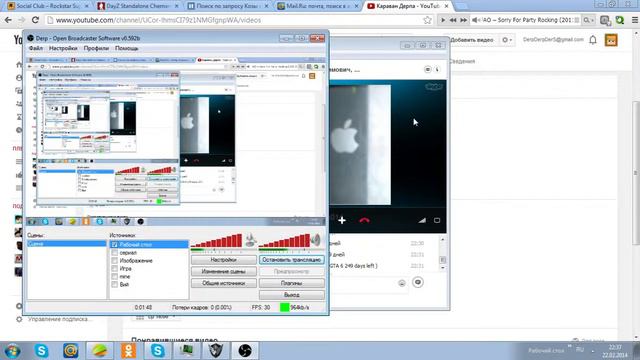Click the Настройки button in OBS
The image size is (640, 360).
(224, 260)
